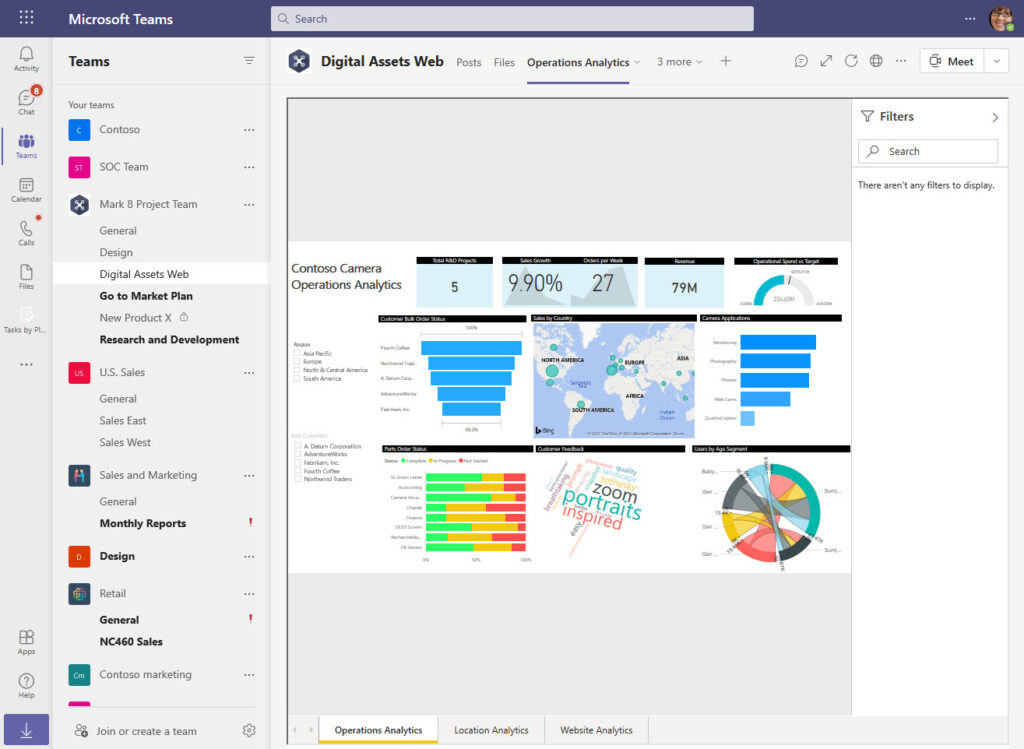The width and height of the screenshot is (1024, 749).
Task: Switch to the Location Analytics report page
Action: pos(491,731)
